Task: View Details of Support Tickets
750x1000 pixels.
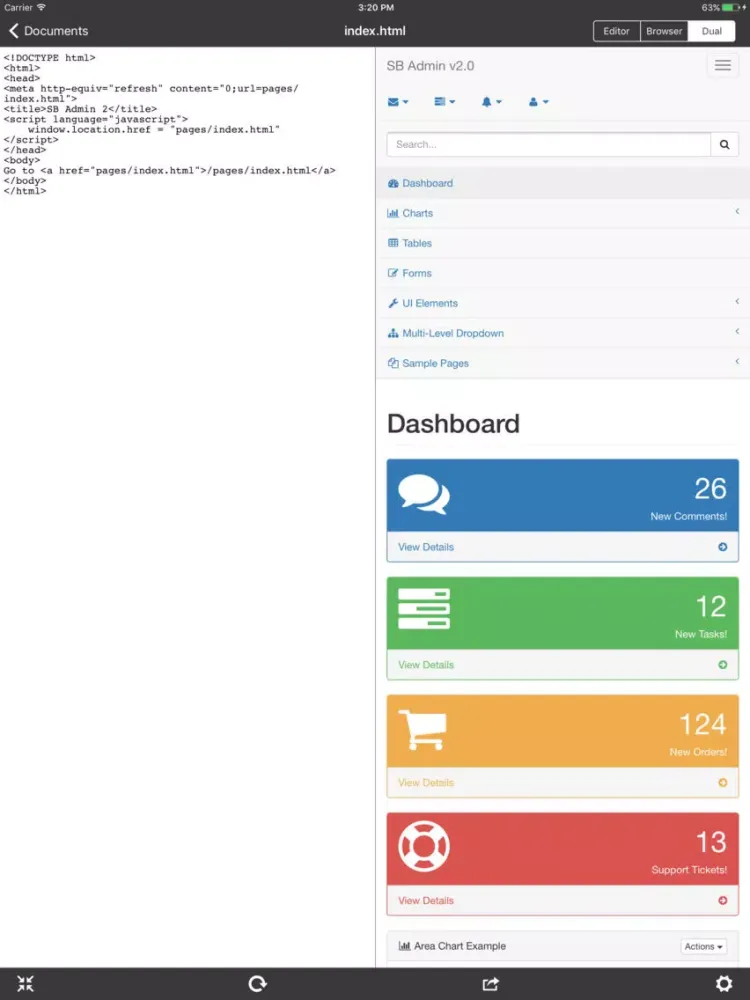Action: point(426,901)
